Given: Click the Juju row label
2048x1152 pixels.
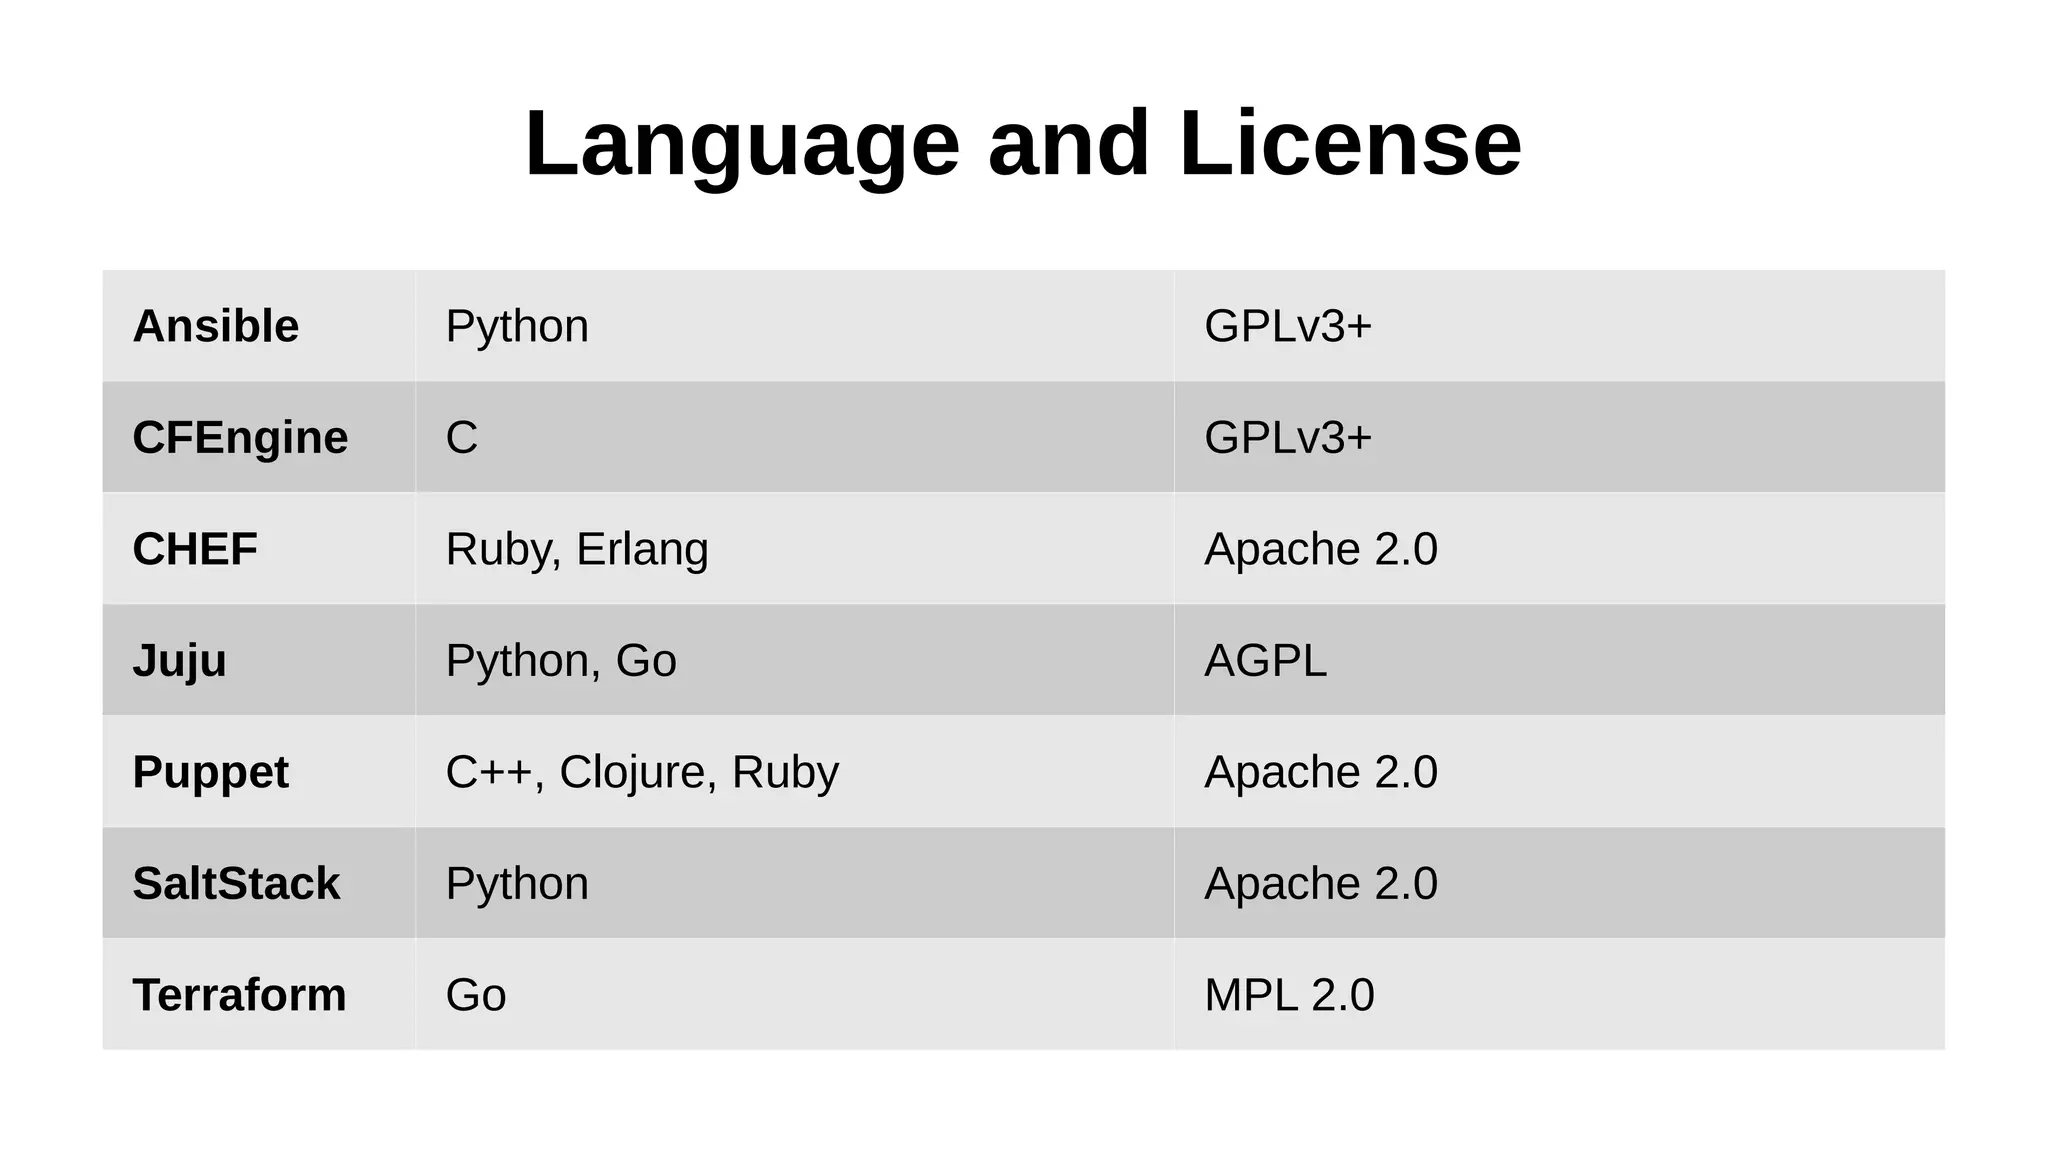Looking at the screenshot, I should click(x=180, y=661).
